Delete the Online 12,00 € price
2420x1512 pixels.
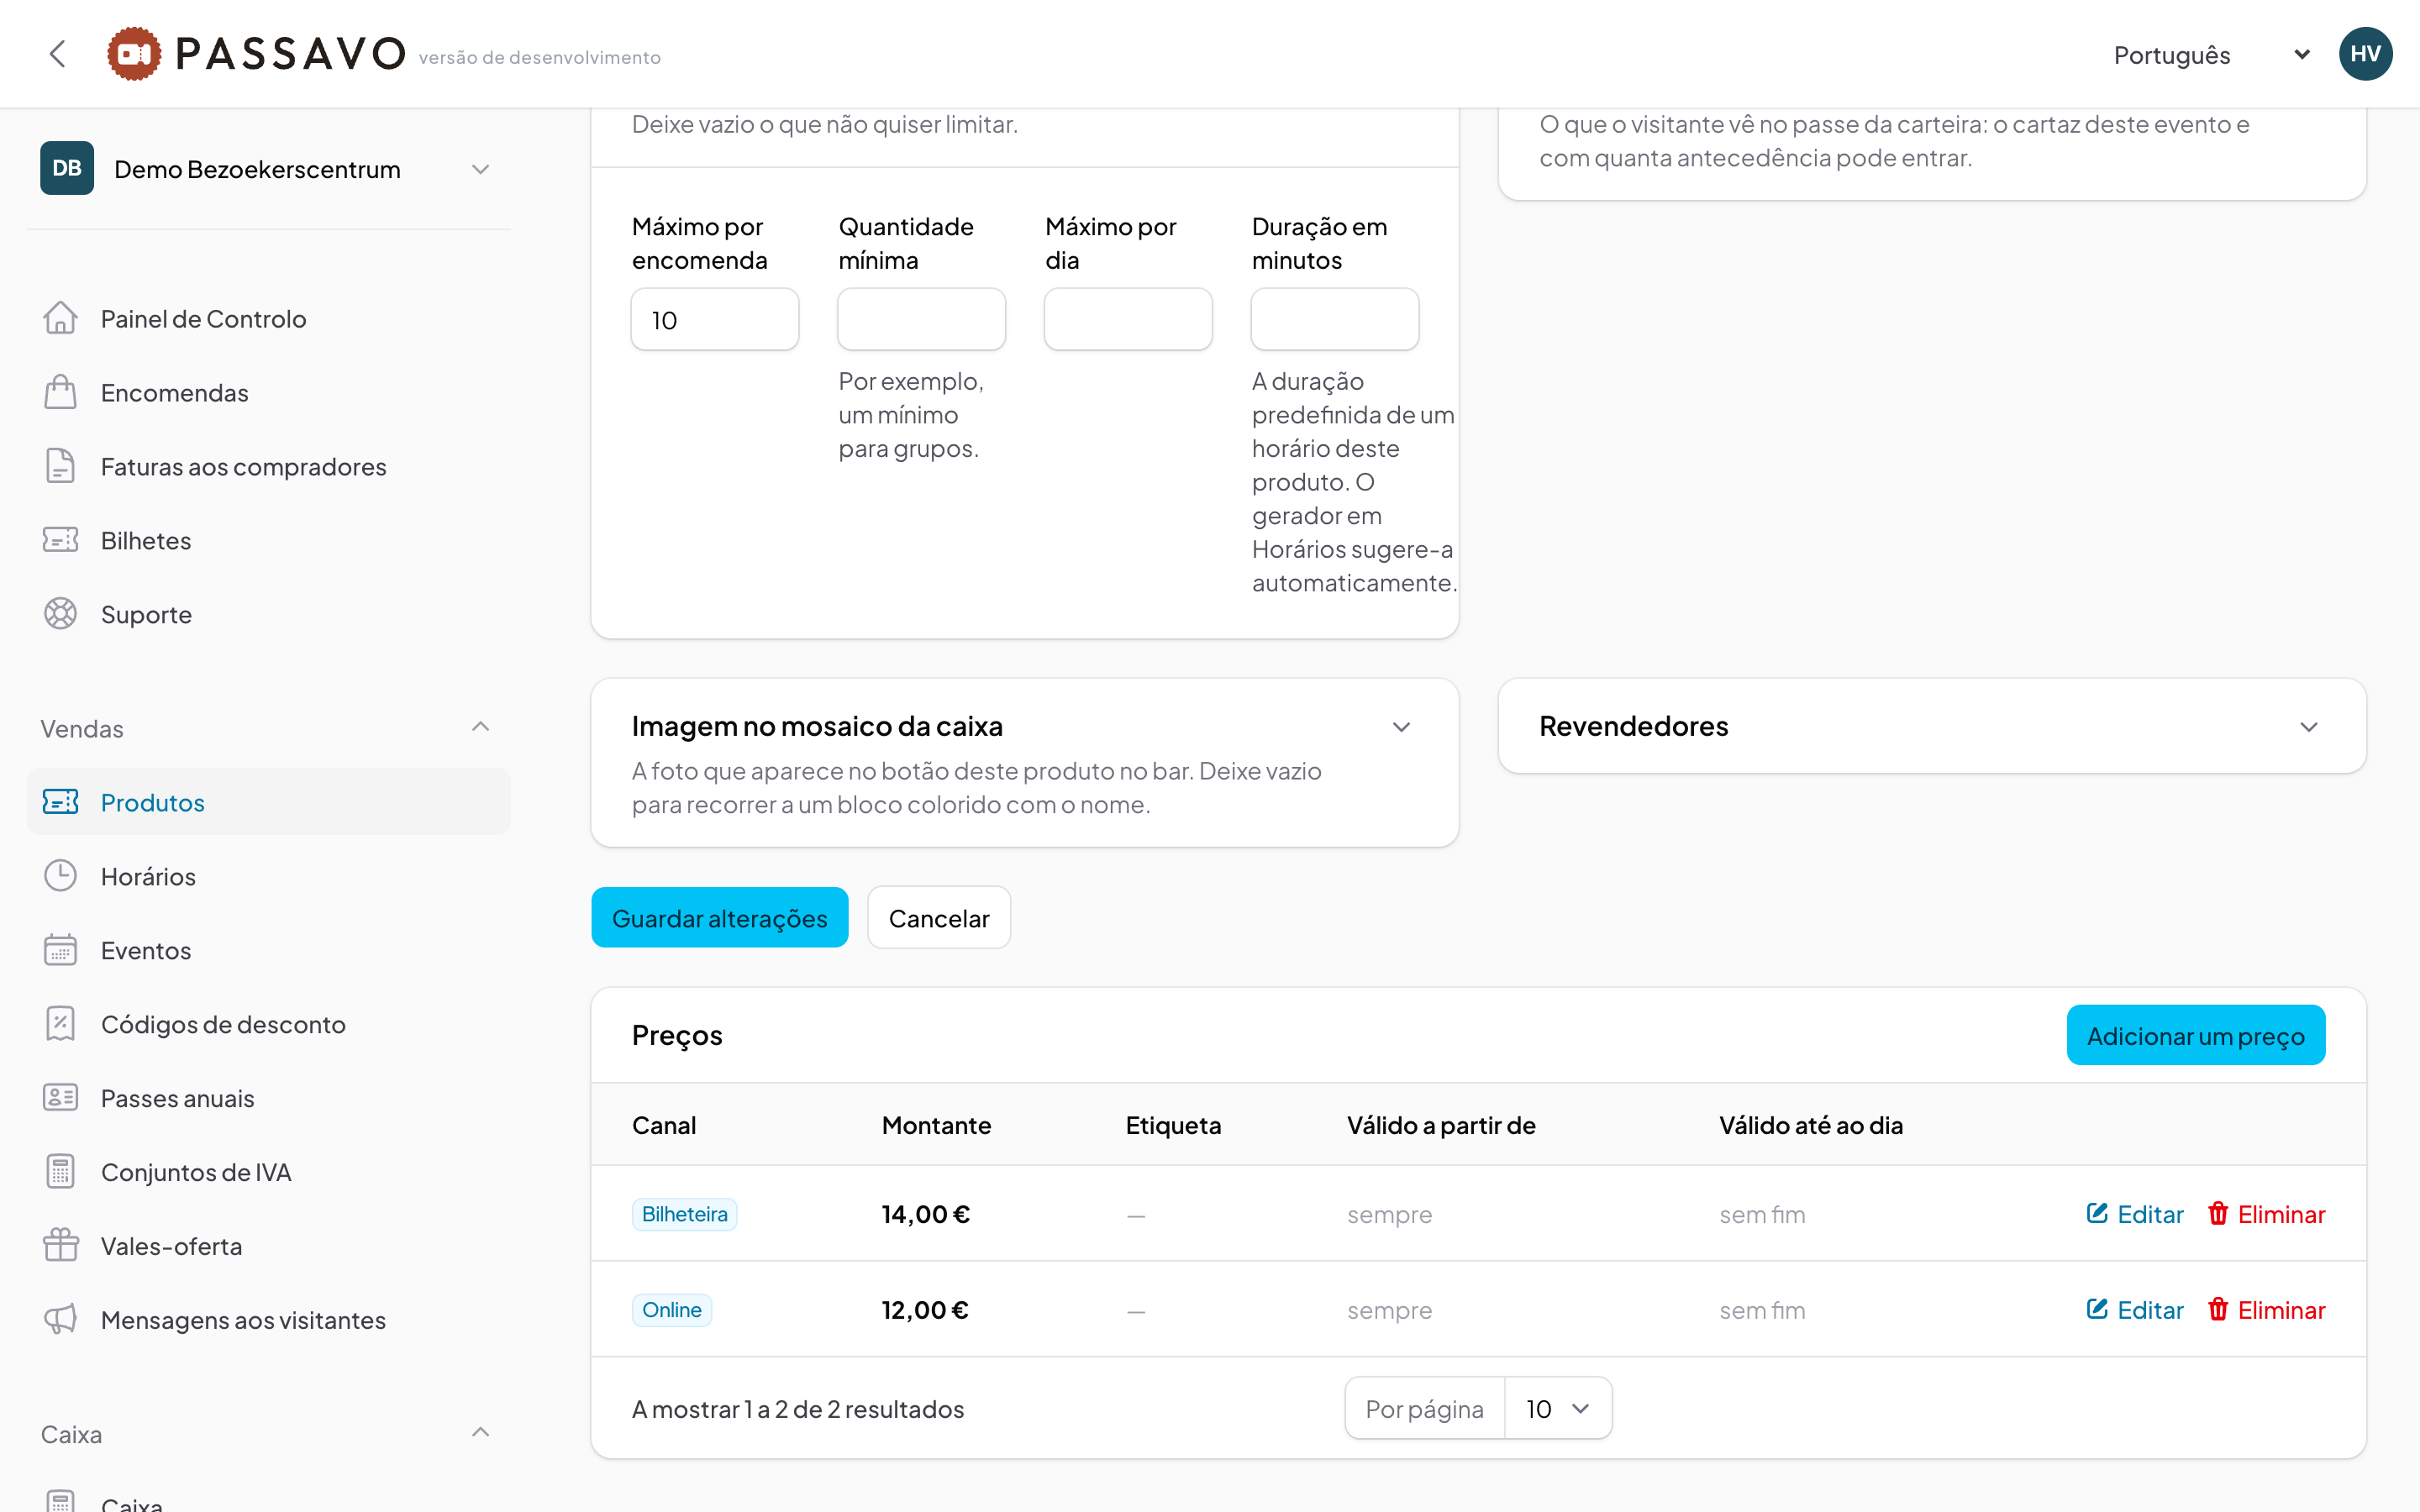[2266, 1310]
